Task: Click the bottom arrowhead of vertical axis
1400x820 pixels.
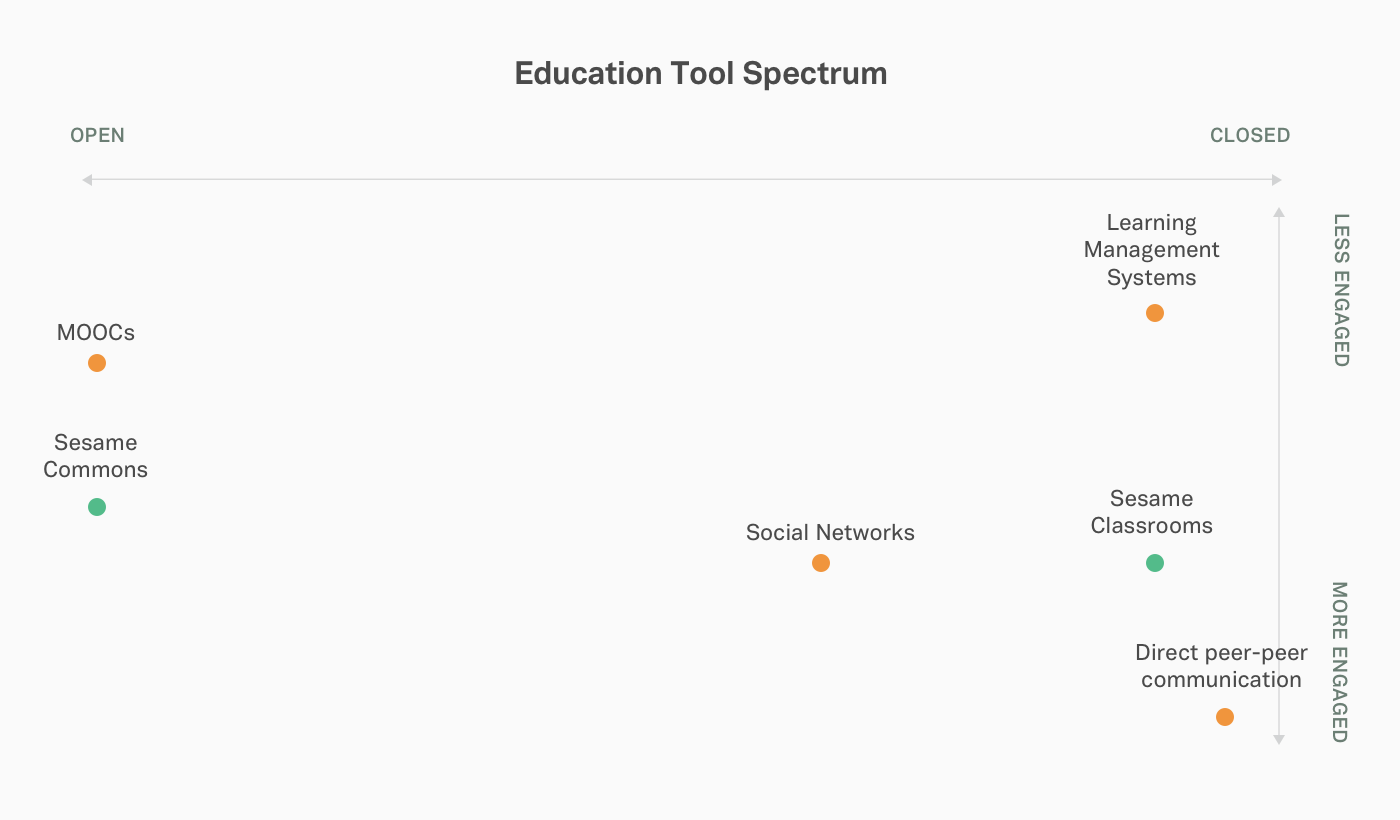Action: pos(1279,739)
